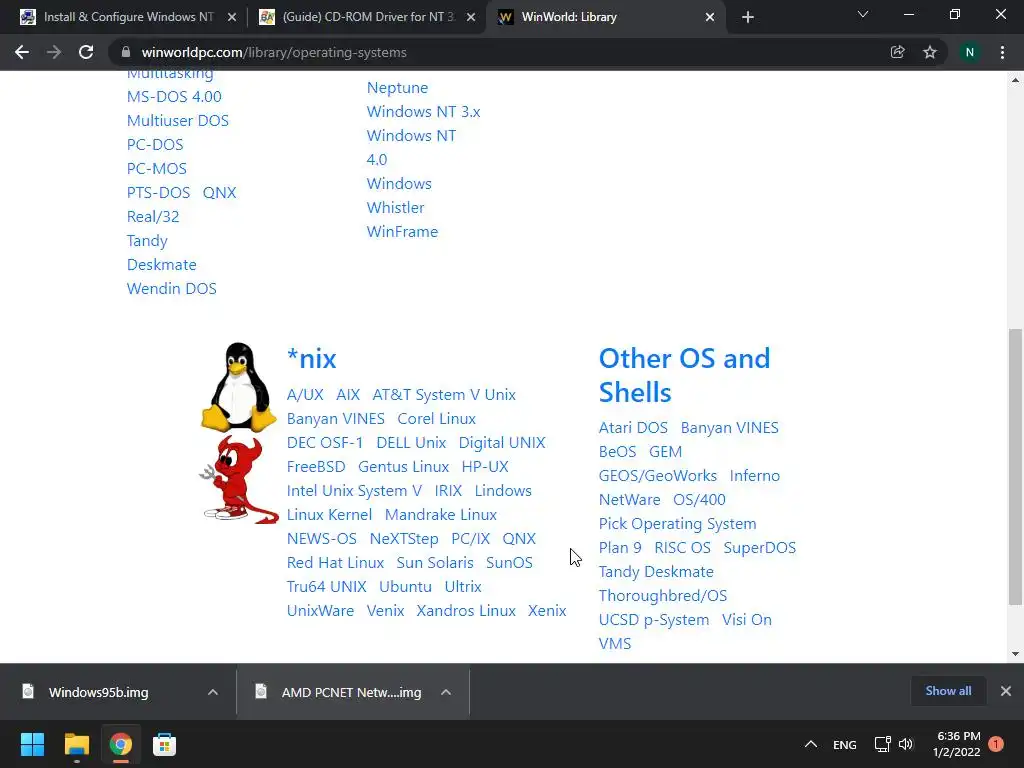Open the RISC OS link
This screenshot has height=768, width=1024.
click(x=682, y=548)
